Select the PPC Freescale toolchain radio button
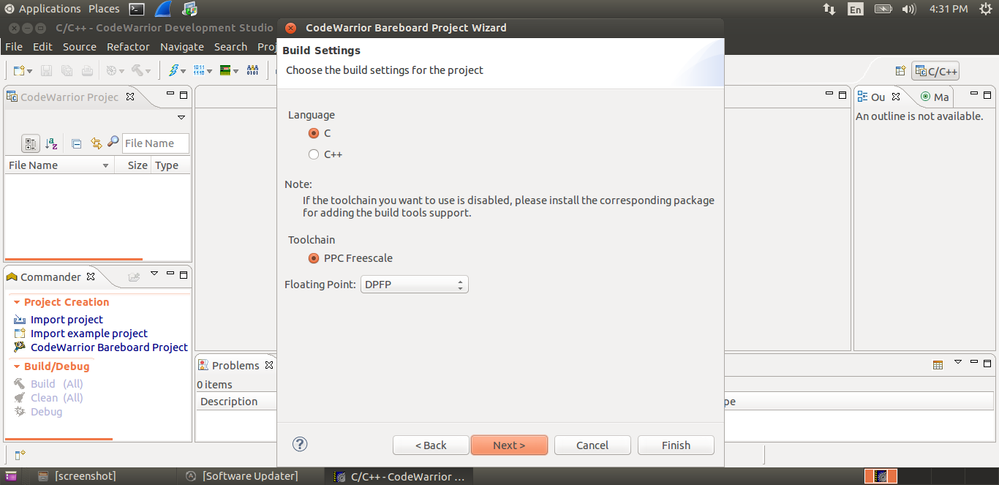The image size is (999, 485). (313, 258)
